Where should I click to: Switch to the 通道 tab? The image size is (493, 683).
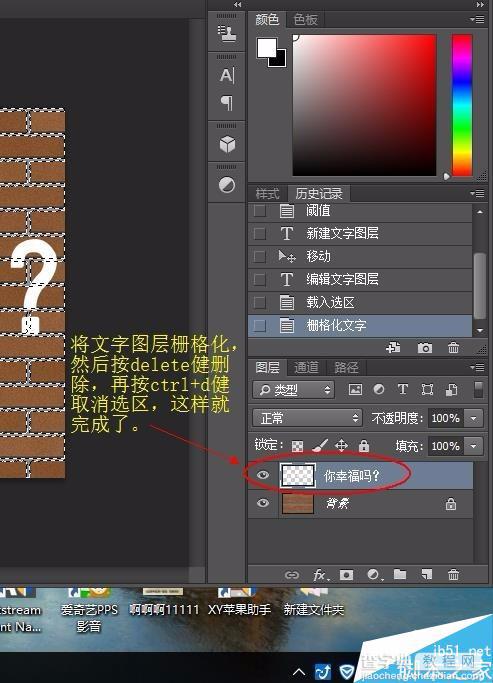[x=306, y=367]
